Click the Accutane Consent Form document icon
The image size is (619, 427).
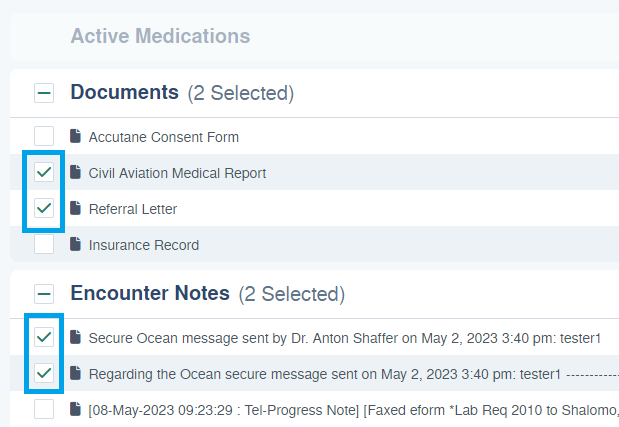(x=76, y=136)
